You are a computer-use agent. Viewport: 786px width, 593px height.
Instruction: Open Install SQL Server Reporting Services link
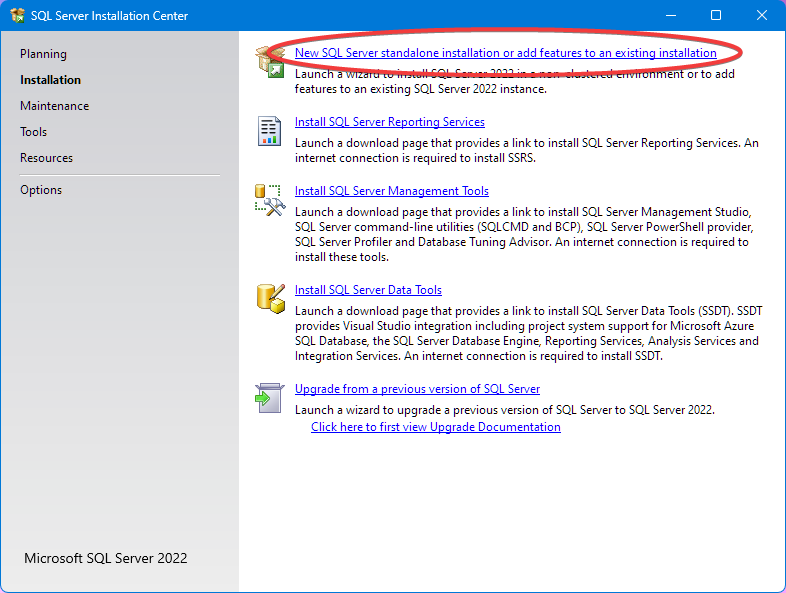[389, 122]
